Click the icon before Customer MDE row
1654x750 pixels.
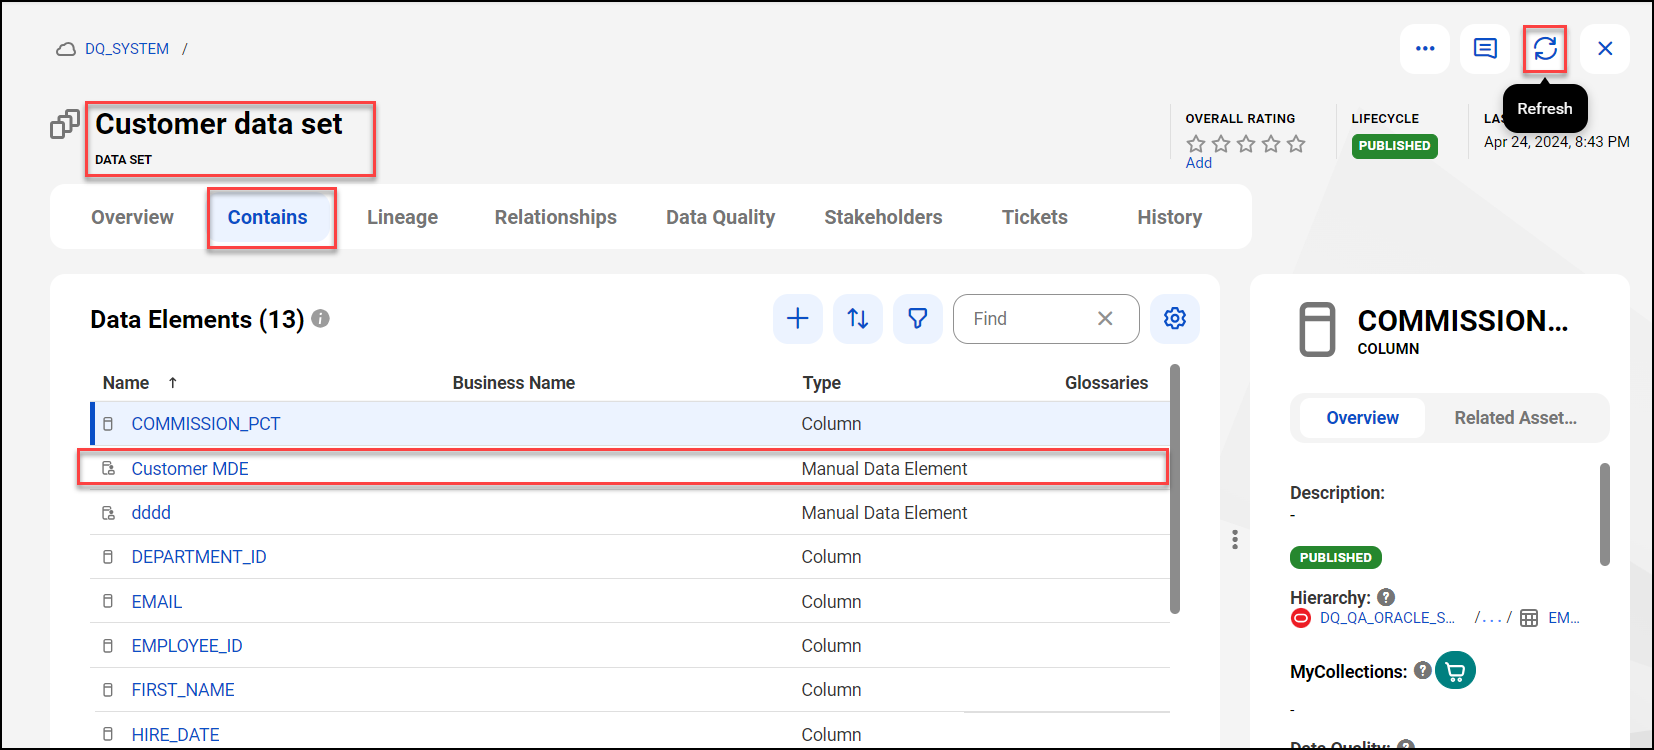click(x=108, y=468)
